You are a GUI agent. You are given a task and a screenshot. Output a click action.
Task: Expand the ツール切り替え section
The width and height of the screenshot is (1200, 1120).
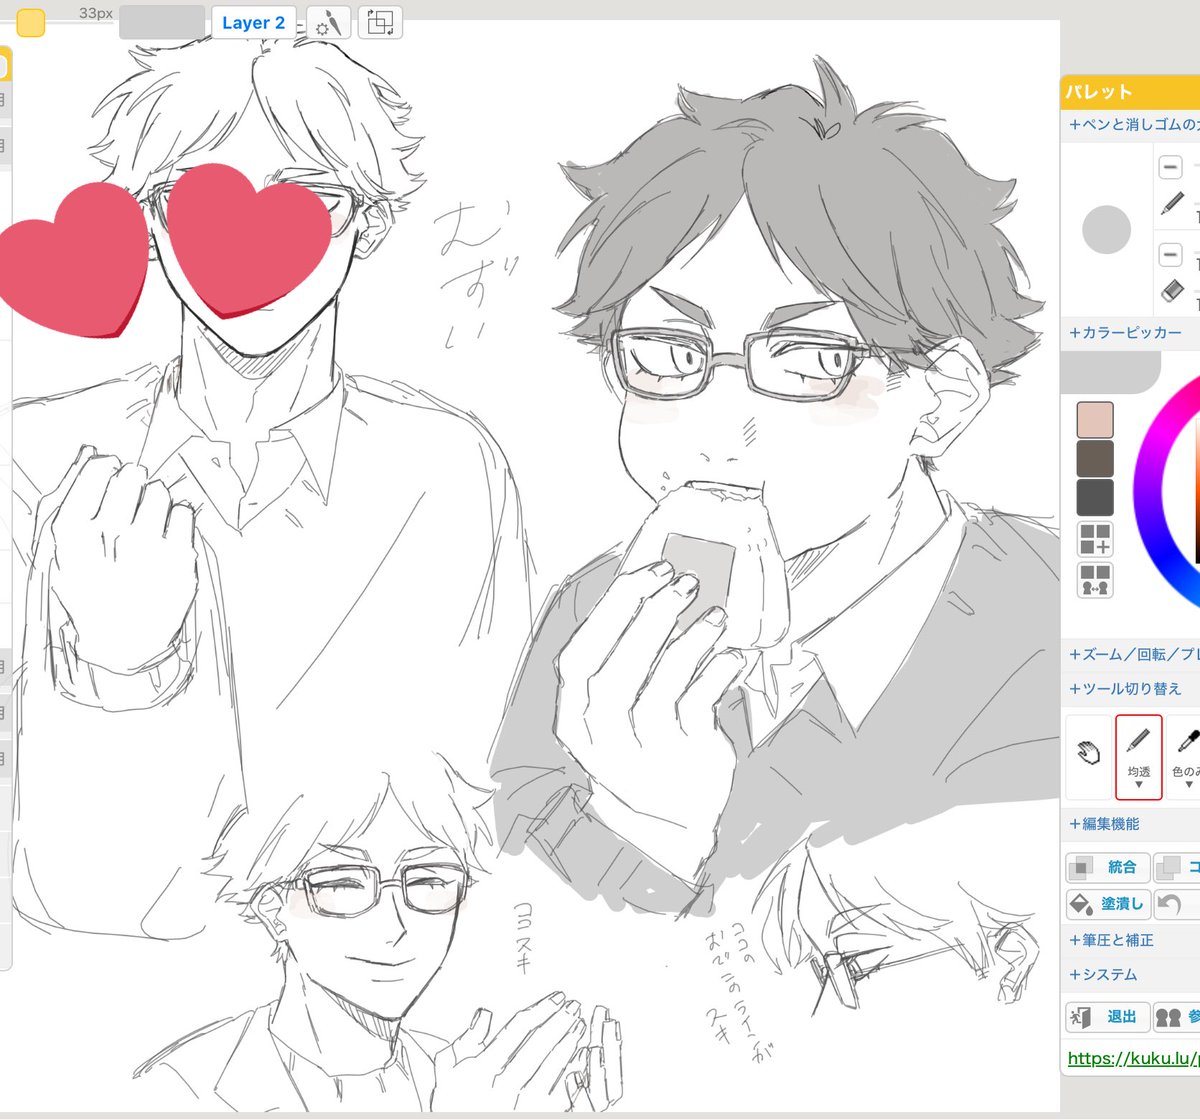[x=1125, y=688]
